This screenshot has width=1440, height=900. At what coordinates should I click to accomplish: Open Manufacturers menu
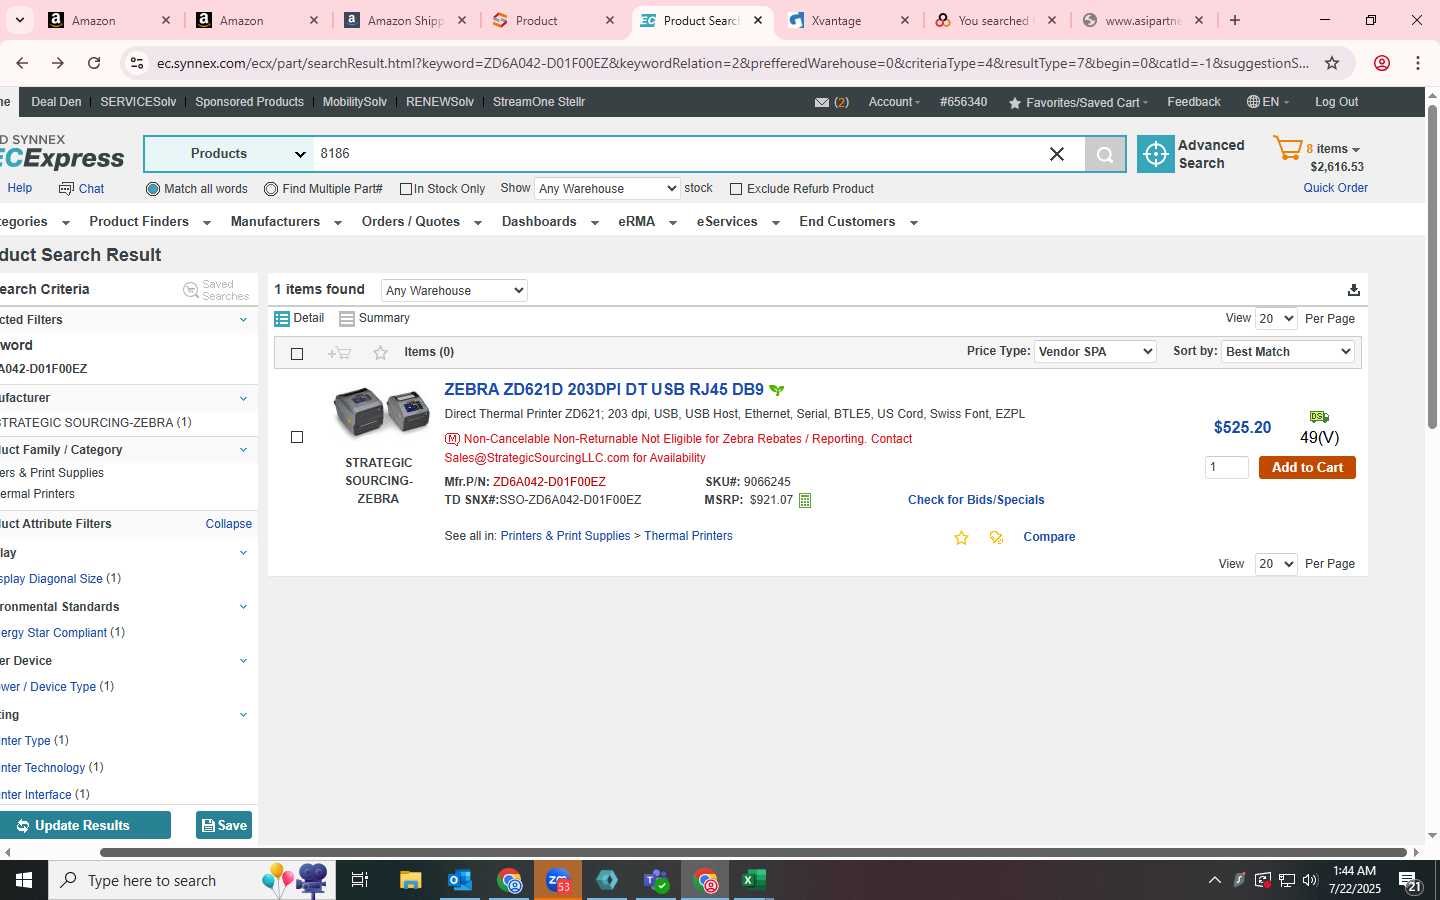coord(286,222)
